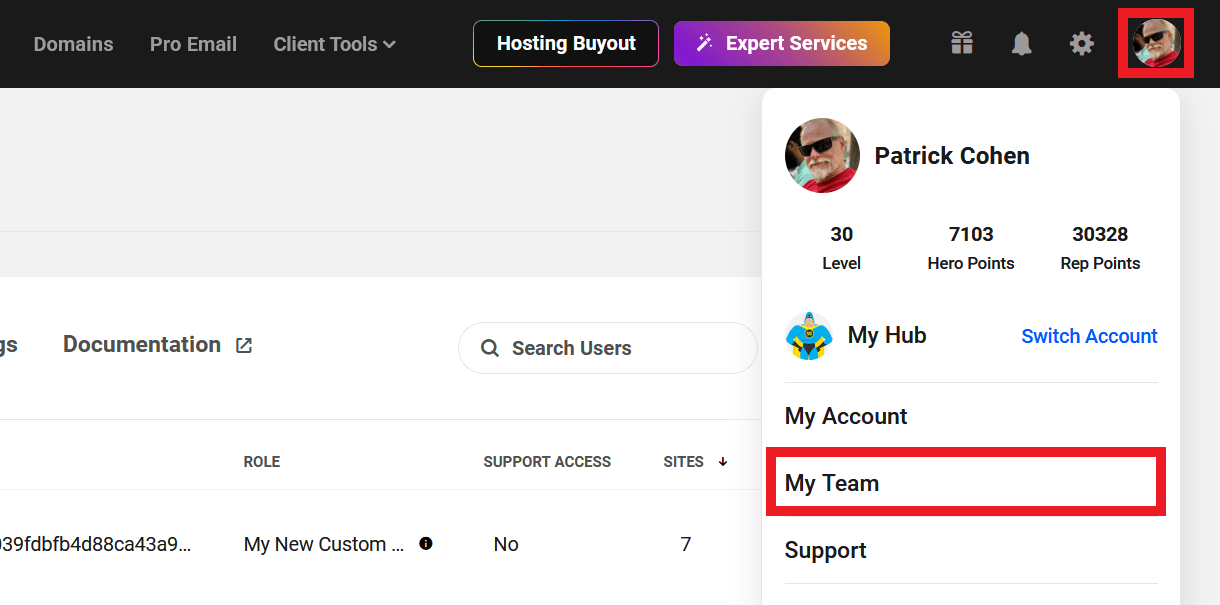Open the settings gear icon
Image resolution: width=1220 pixels, height=605 pixels.
(1081, 43)
